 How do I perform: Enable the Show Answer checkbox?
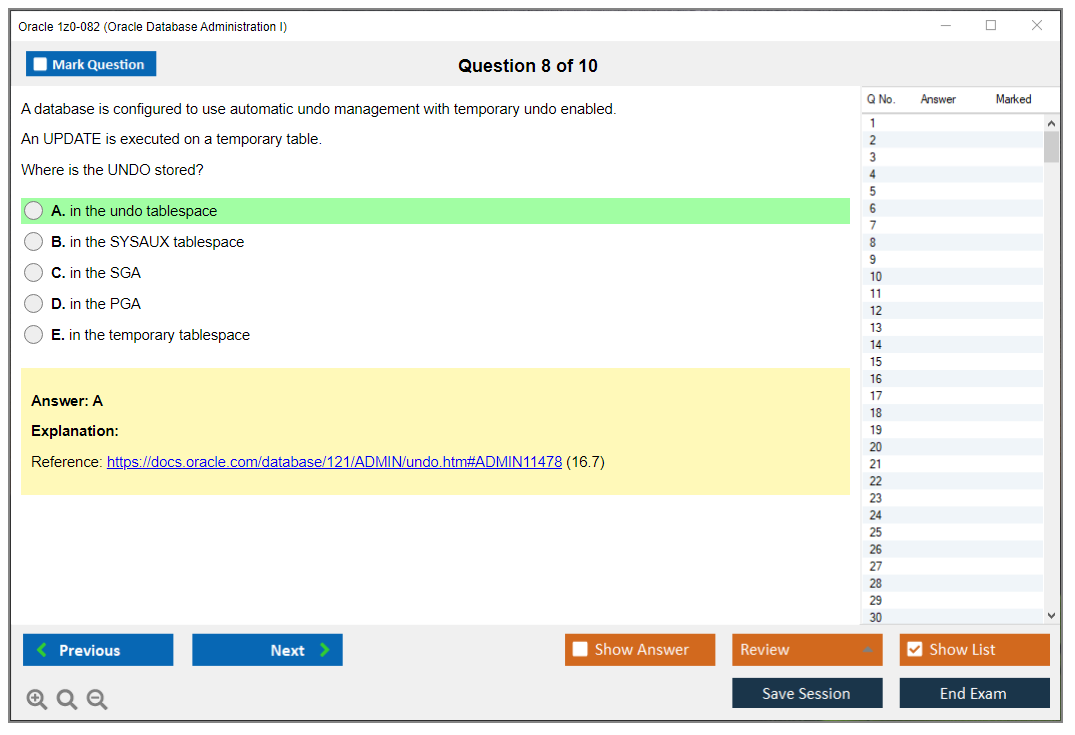click(580, 649)
